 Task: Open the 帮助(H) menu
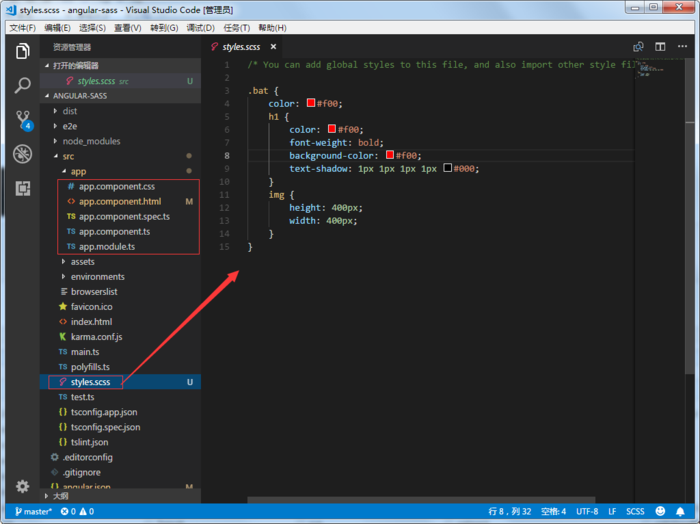point(272,28)
